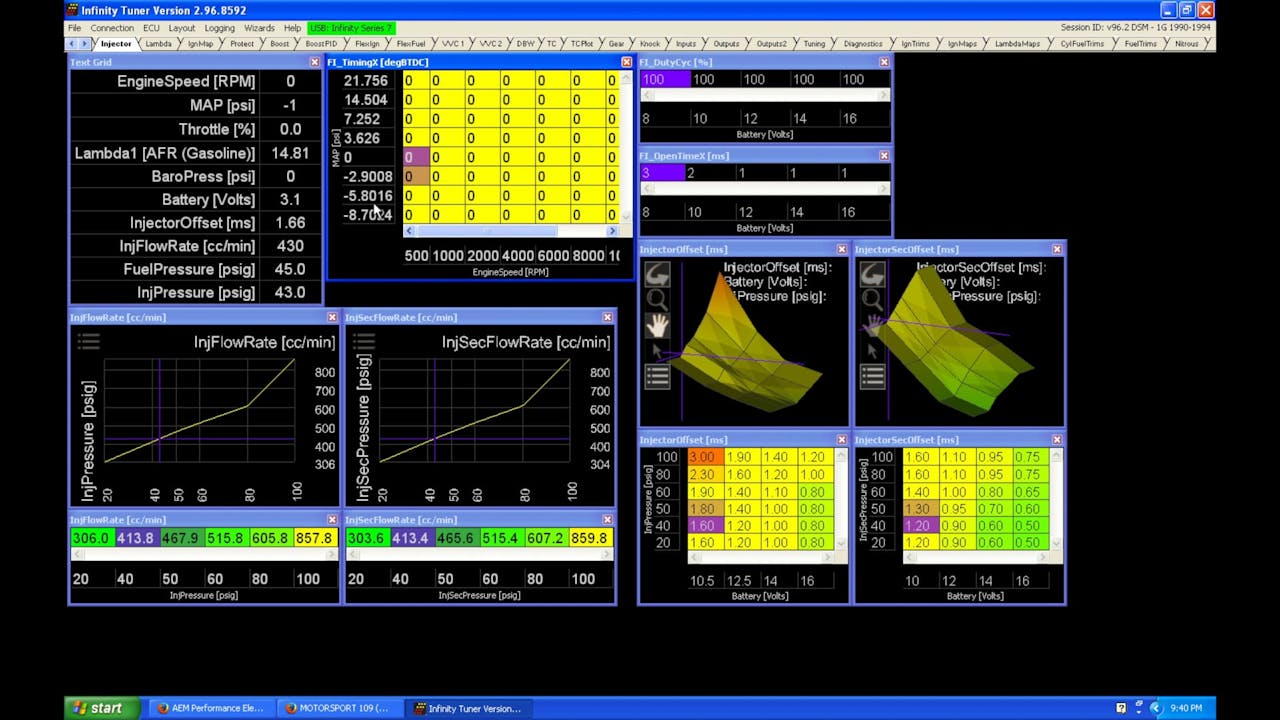Select the rotate tool in InjectorSecOffset plot

pyautogui.click(x=872, y=272)
